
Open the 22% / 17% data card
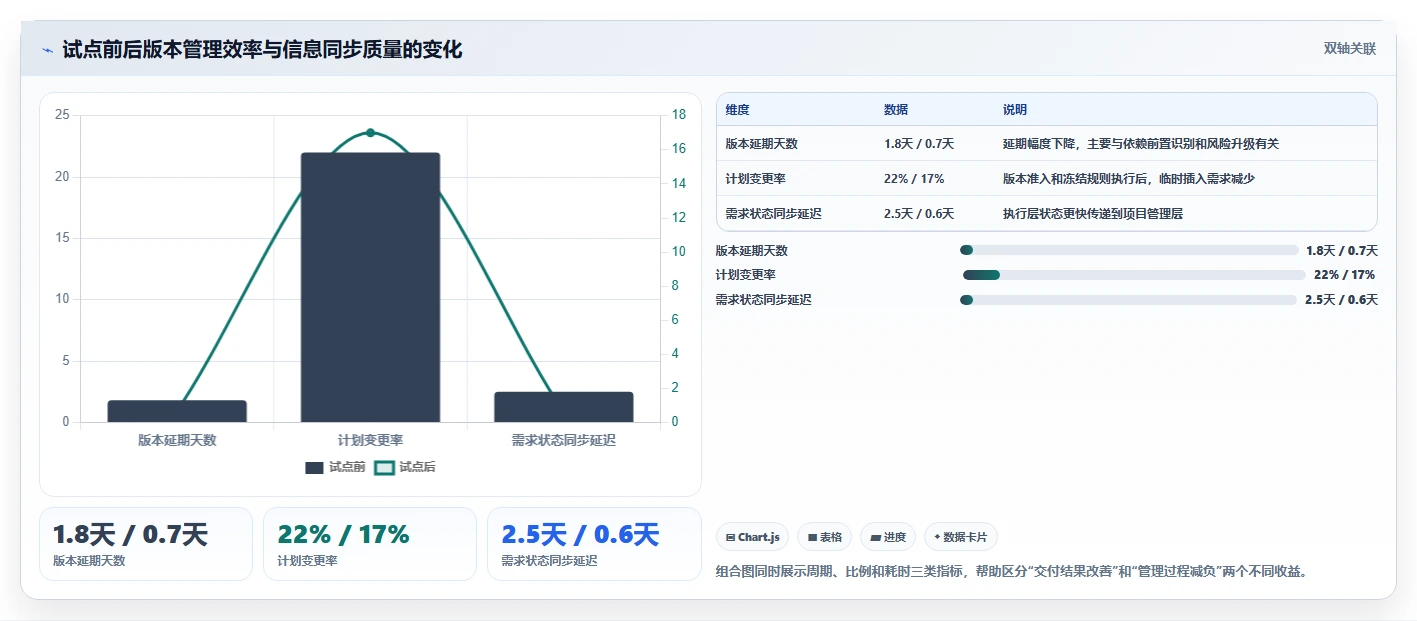[370, 544]
